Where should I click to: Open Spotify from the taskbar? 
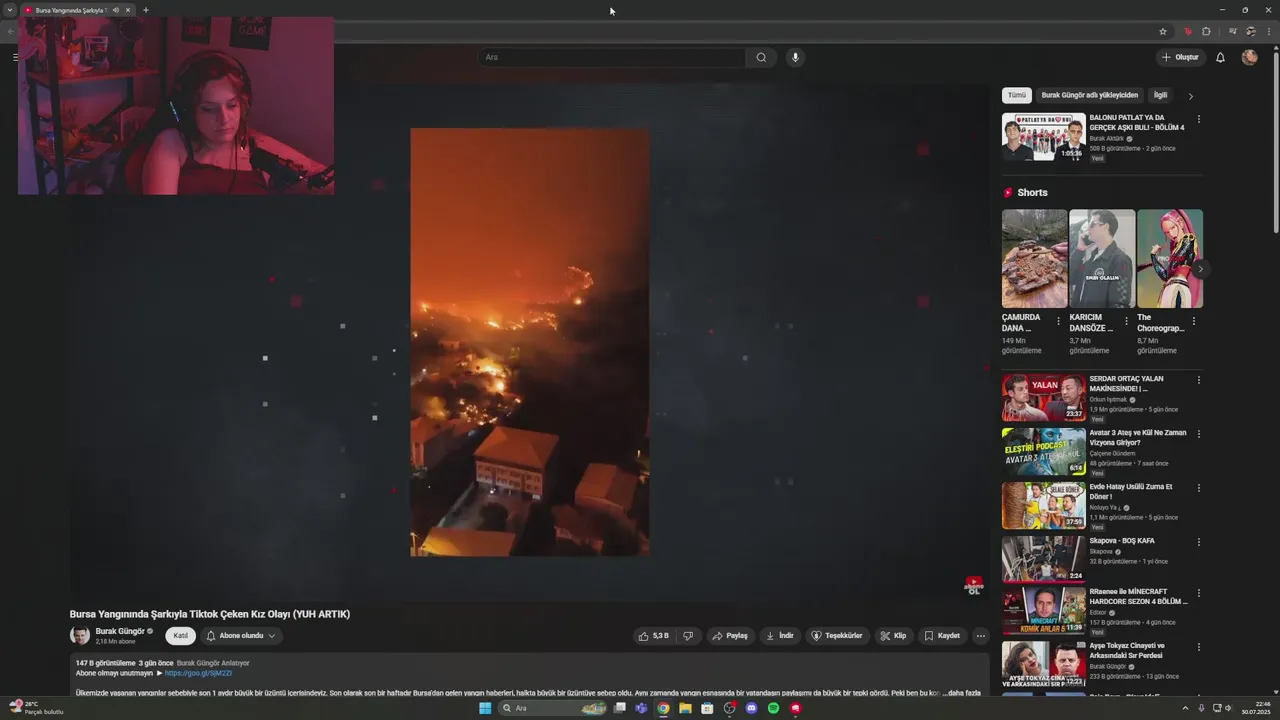(x=773, y=708)
